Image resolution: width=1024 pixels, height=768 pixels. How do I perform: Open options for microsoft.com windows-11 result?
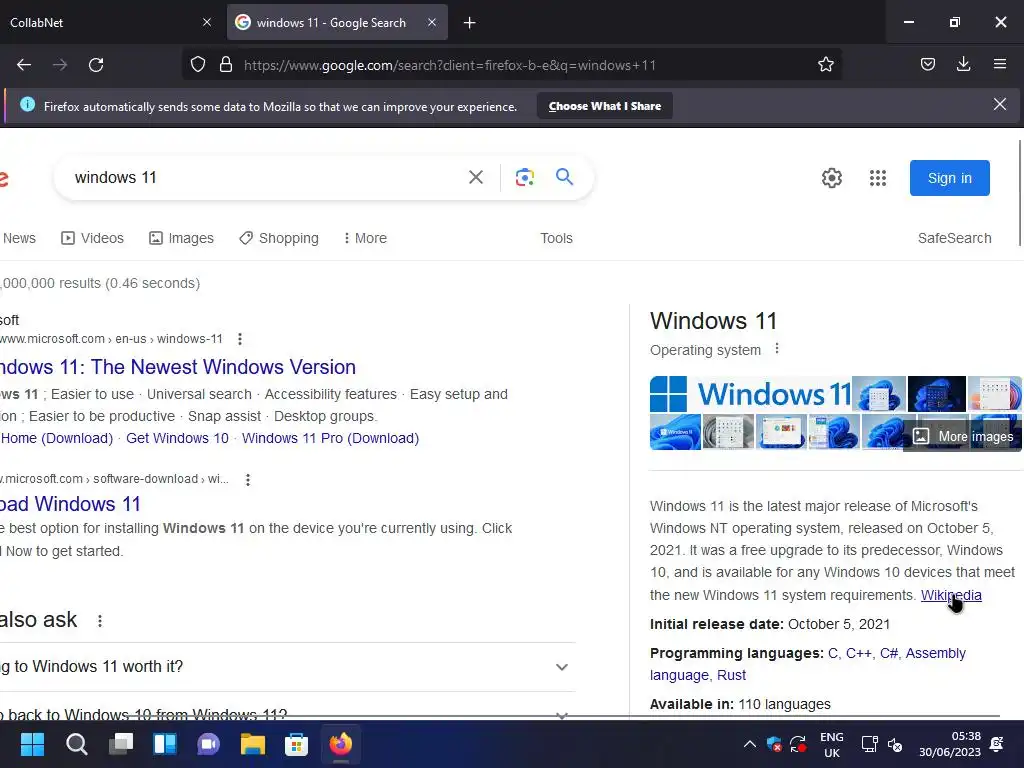click(x=240, y=339)
